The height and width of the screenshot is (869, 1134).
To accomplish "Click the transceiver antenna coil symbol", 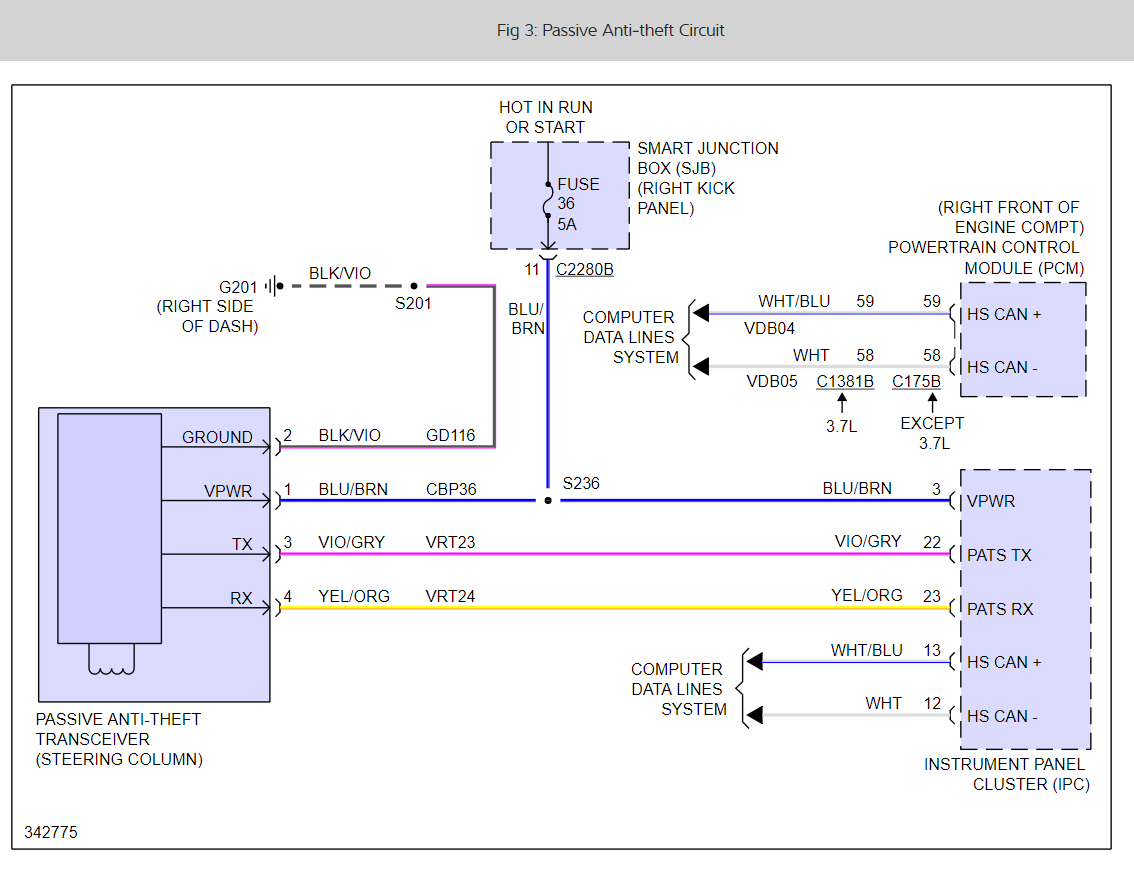I will point(110,660).
